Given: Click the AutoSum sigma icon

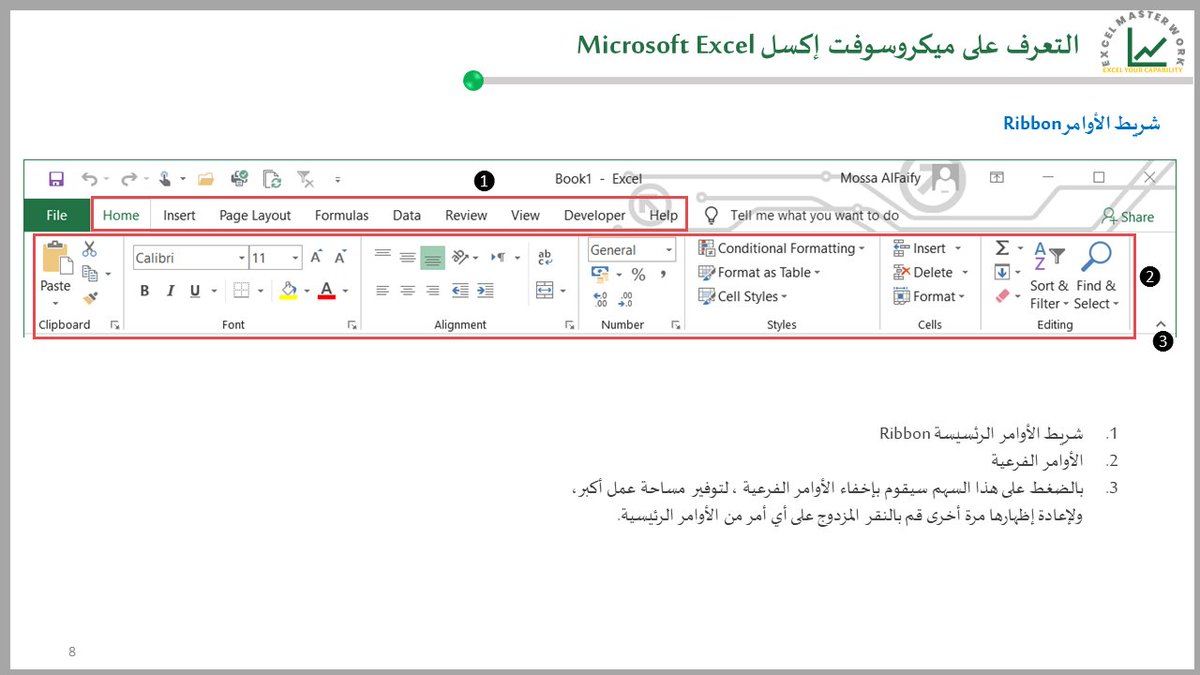Looking at the screenshot, I should (x=1002, y=249).
